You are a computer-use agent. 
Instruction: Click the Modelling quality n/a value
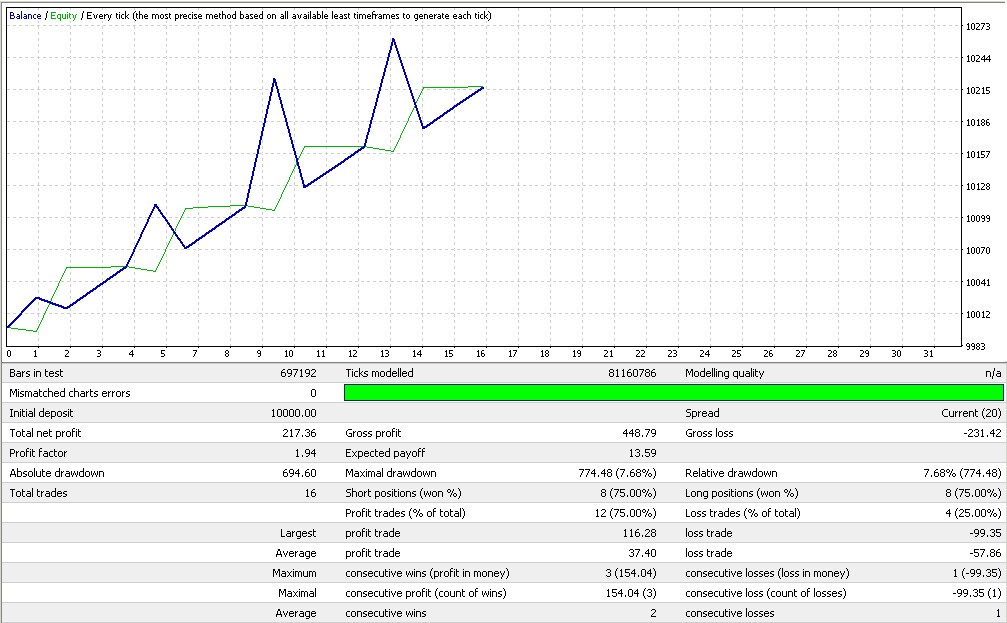click(x=993, y=373)
